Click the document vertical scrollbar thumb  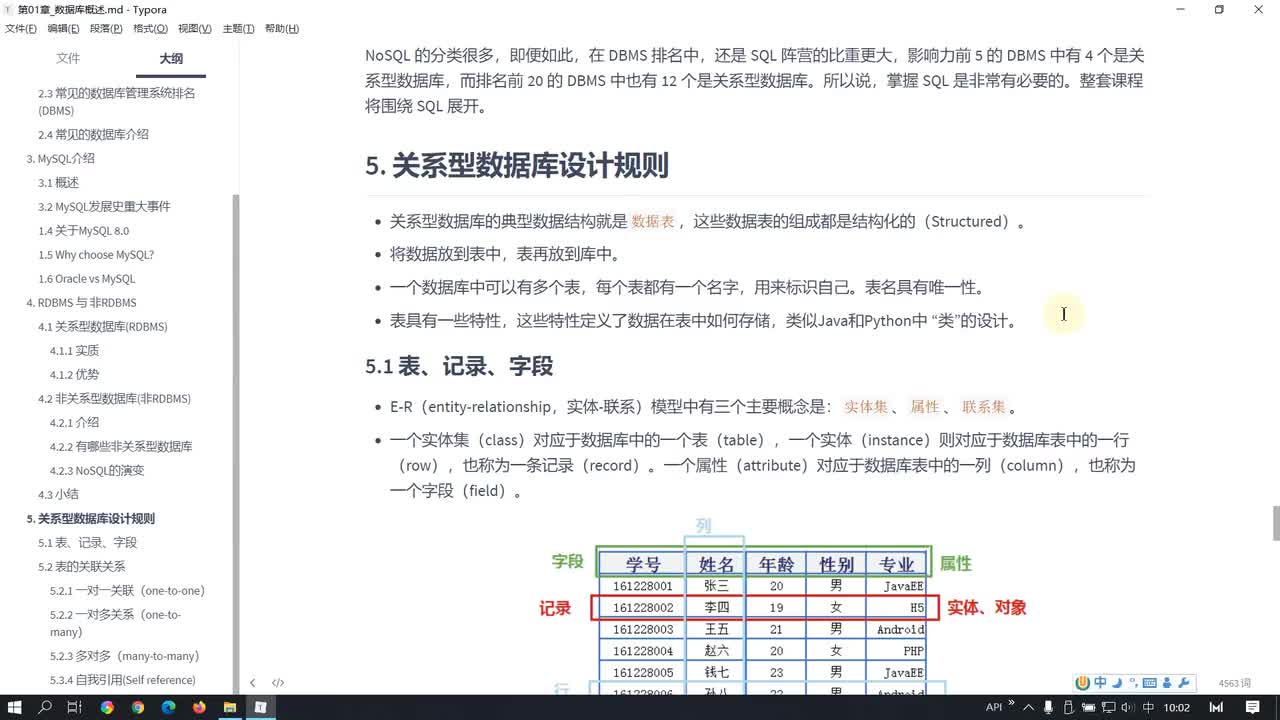click(x=1276, y=523)
